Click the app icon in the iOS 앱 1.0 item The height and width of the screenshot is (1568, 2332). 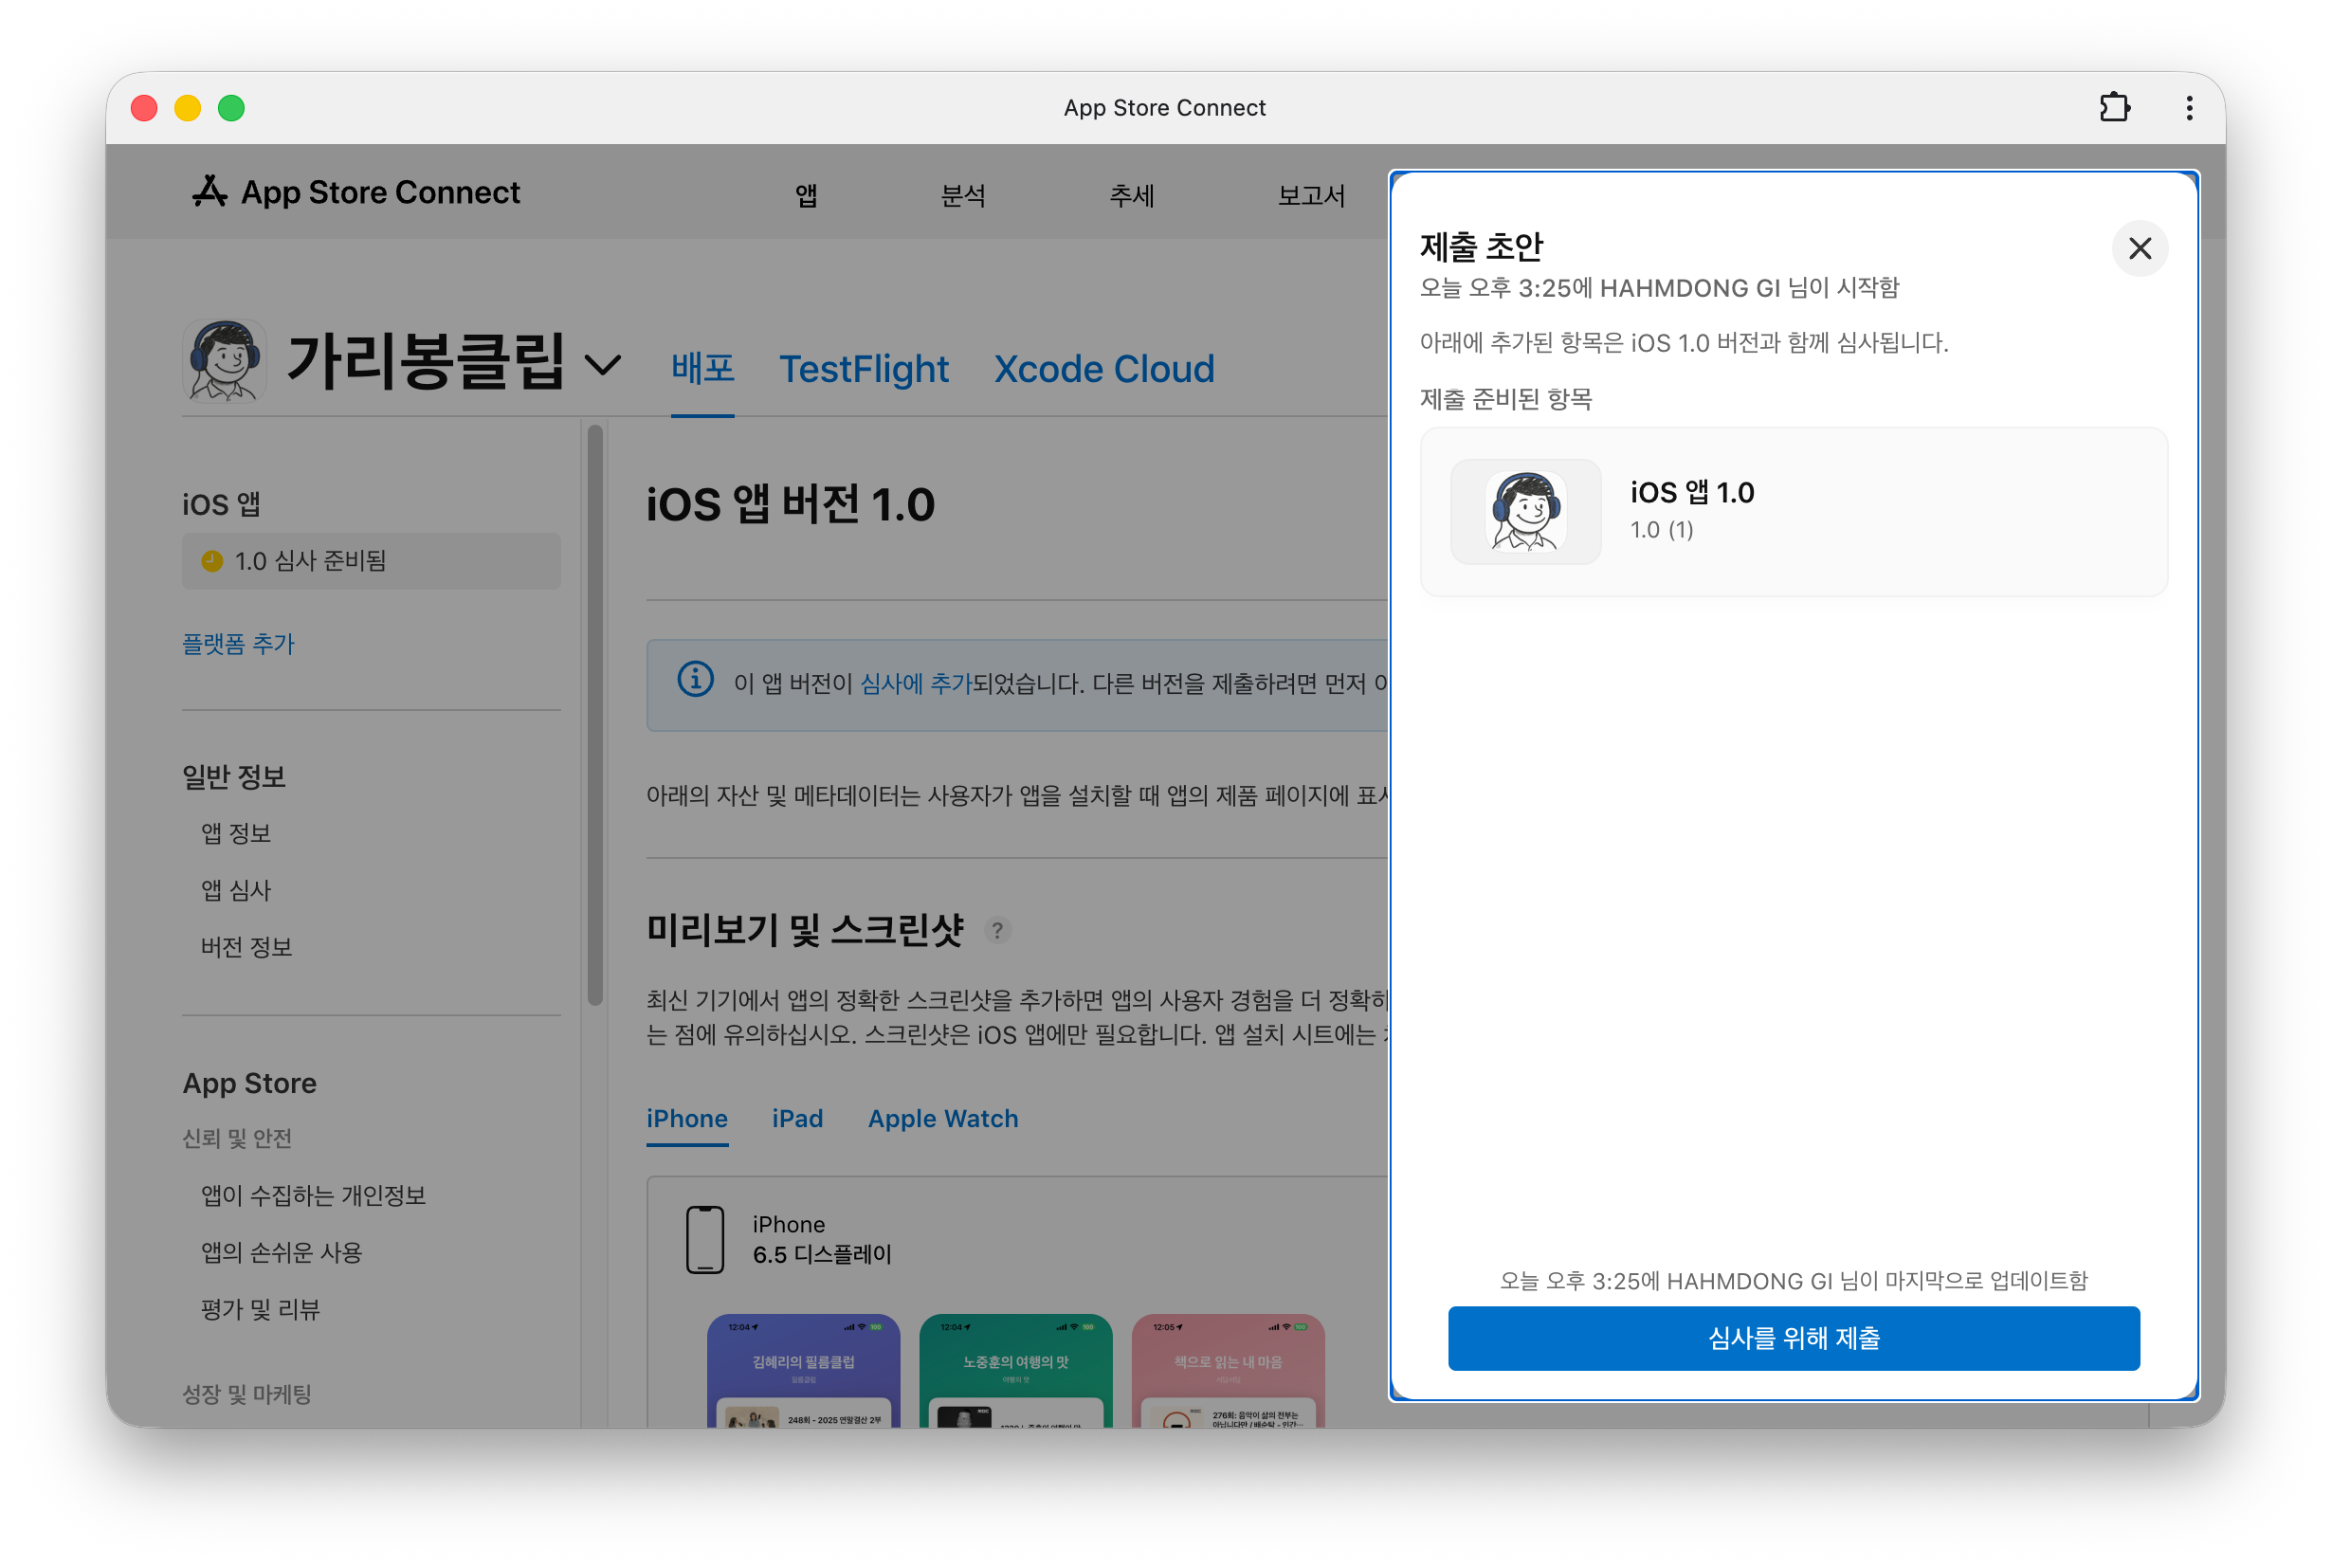(x=1525, y=512)
